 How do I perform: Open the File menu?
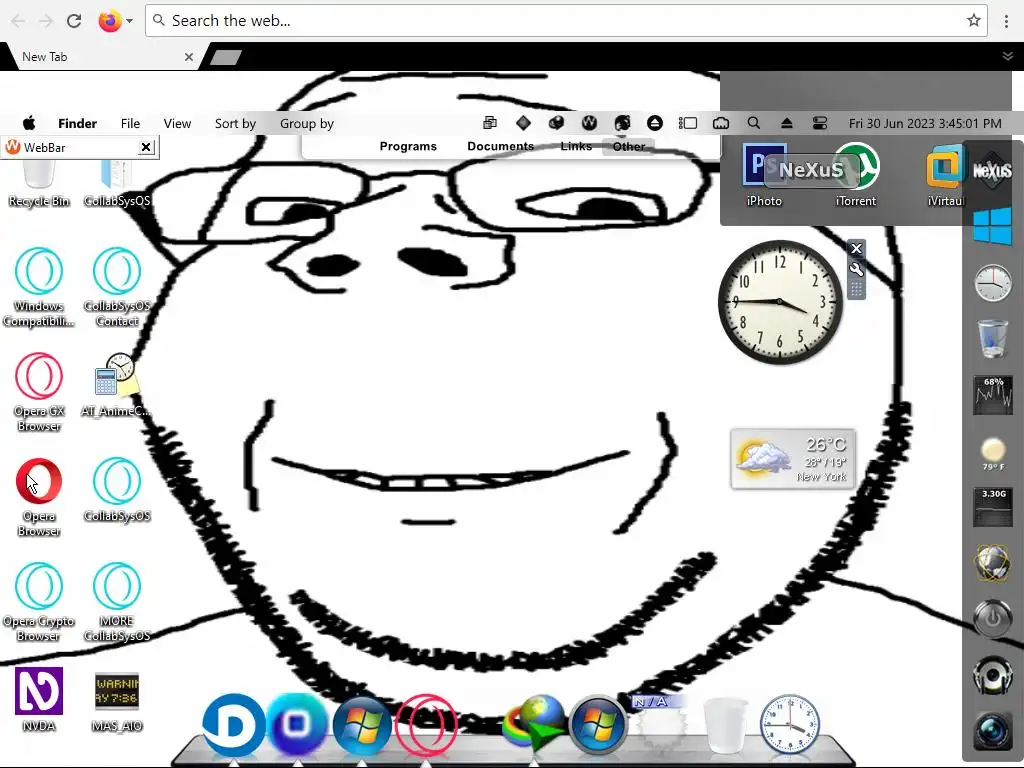pyautogui.click(x=130, y=123)
